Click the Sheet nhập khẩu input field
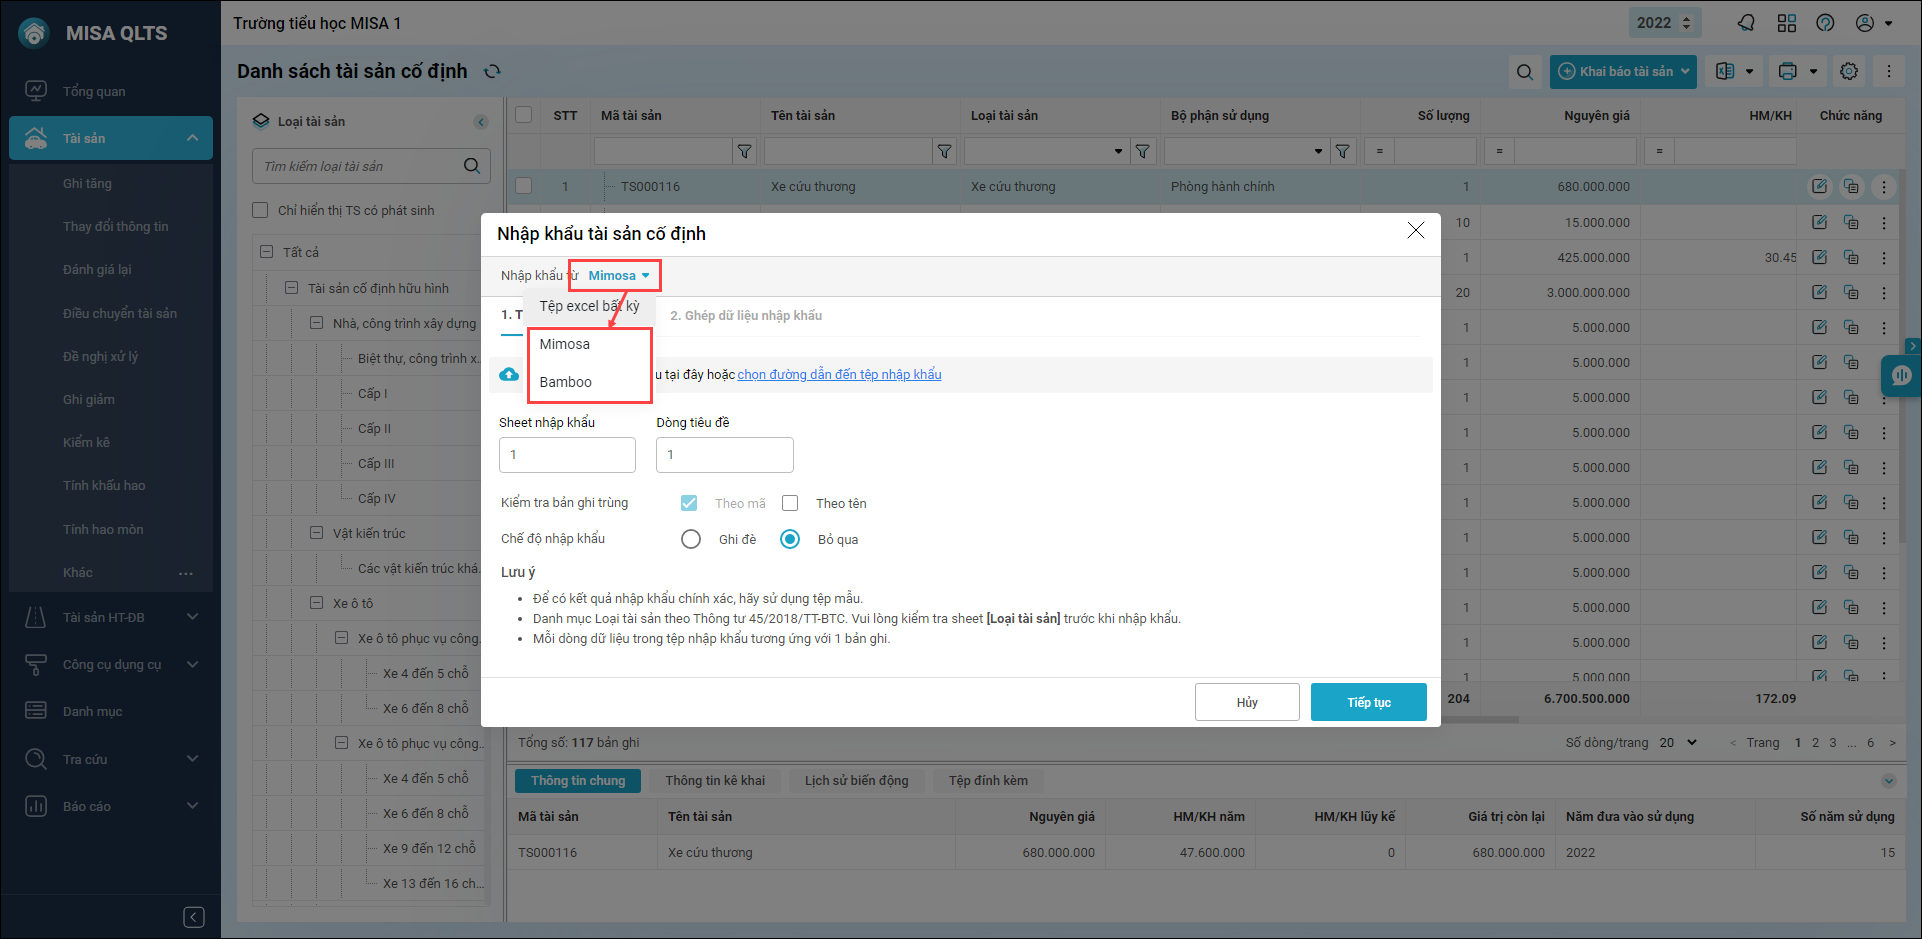Screen dimensions: 1922x939 pos(567,455)
